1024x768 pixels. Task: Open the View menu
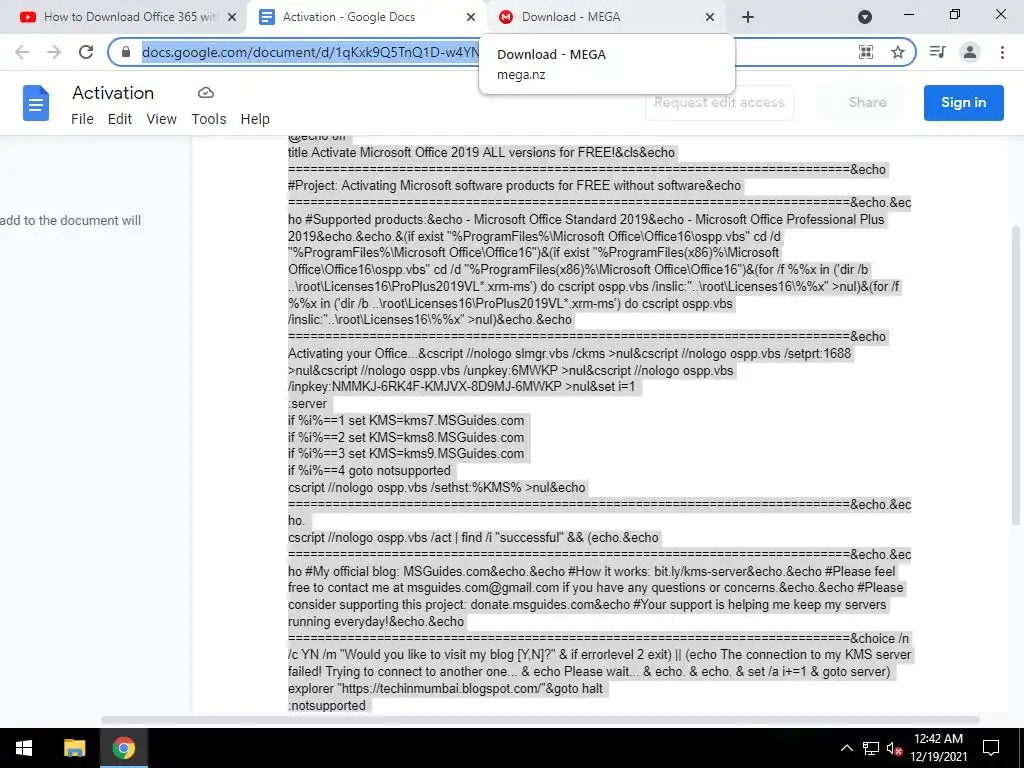161,119
